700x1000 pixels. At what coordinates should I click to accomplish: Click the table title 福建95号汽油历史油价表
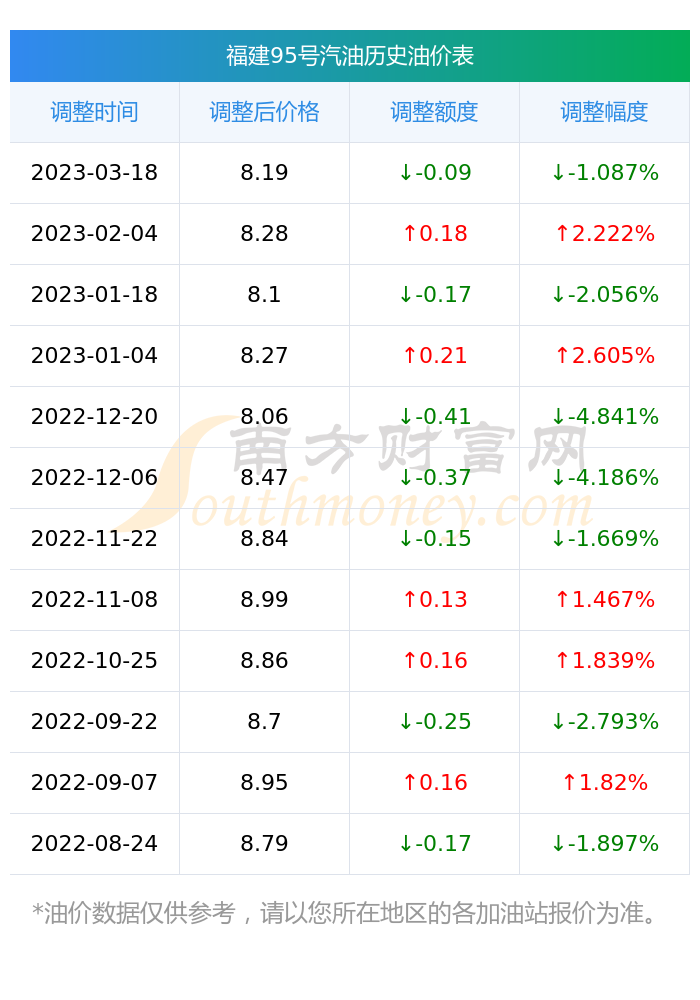pos(349,56)
